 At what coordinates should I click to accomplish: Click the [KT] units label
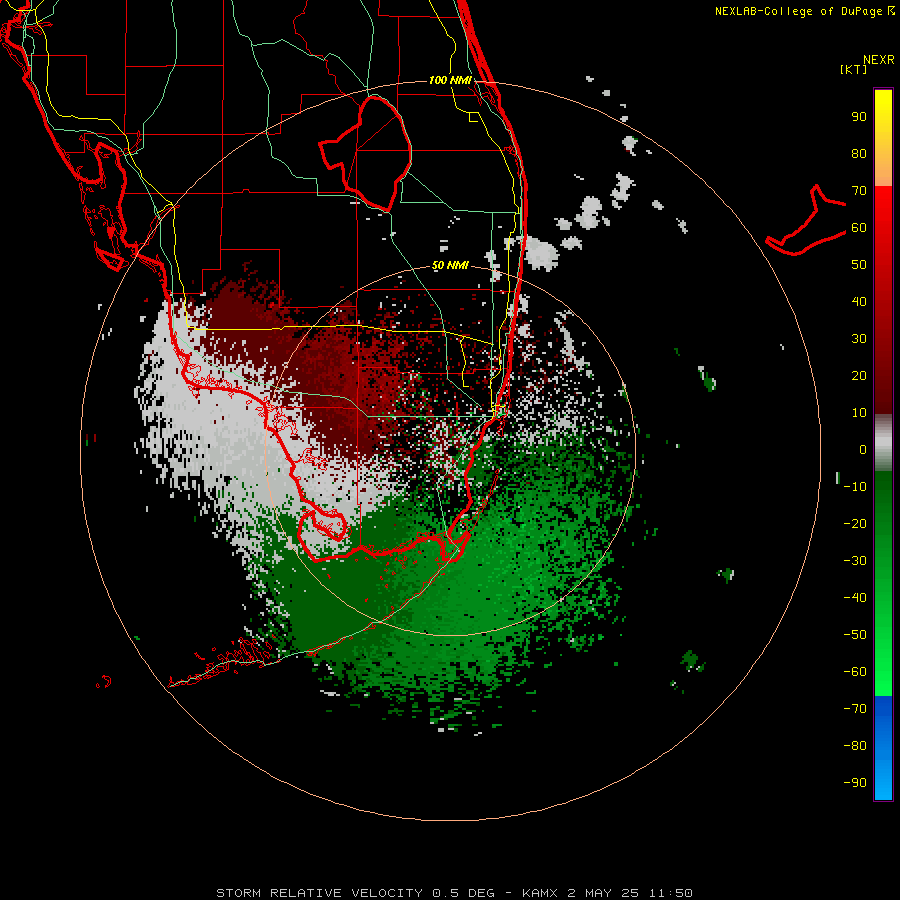point(853,69)
